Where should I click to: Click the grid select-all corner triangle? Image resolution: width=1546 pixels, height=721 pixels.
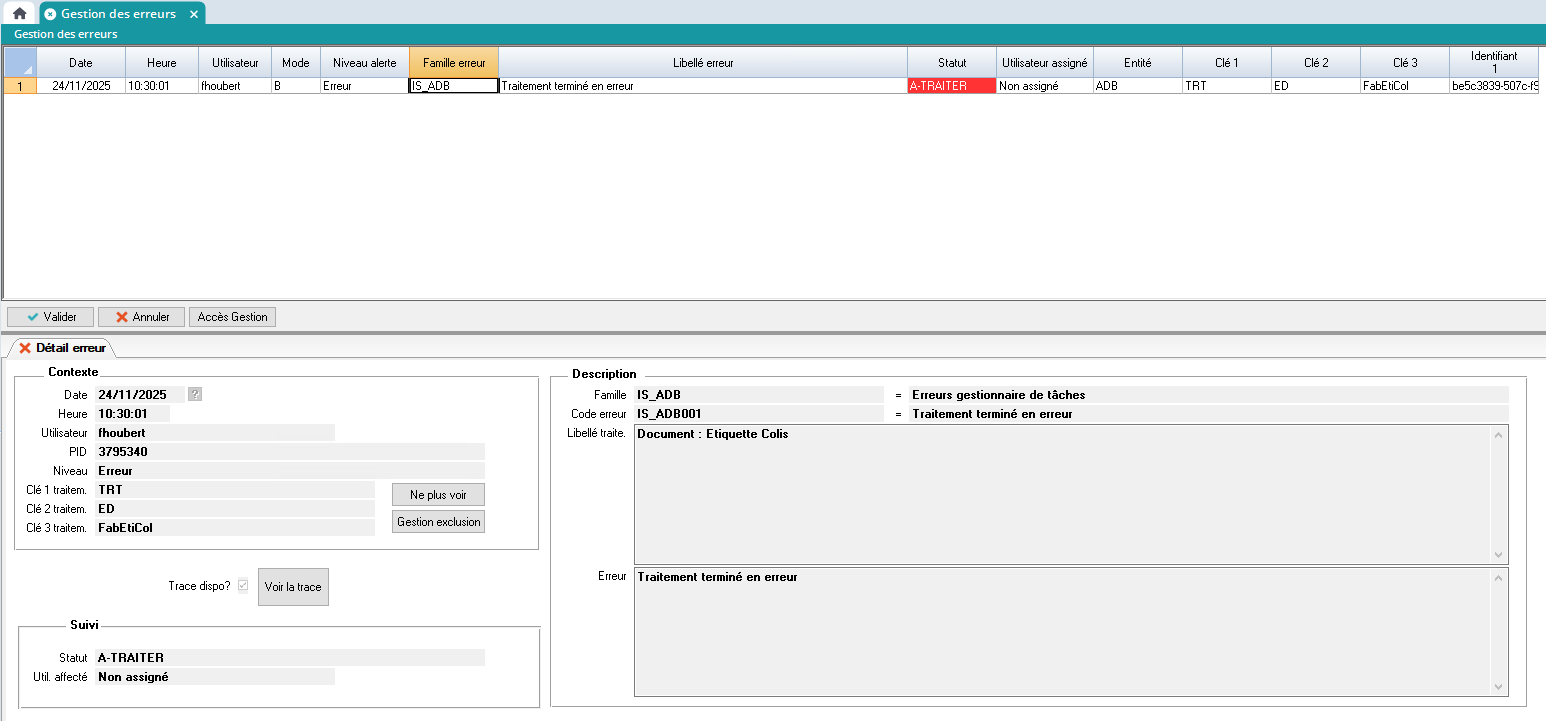coord(20,62)
